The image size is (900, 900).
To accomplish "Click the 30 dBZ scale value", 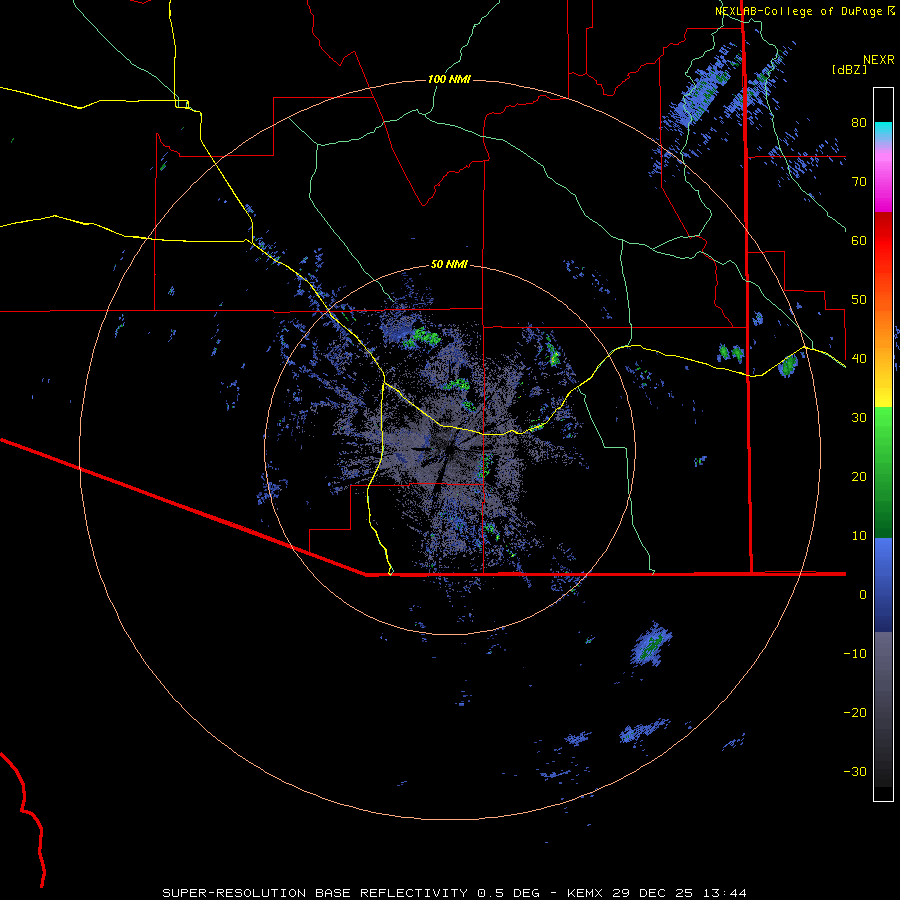I will [x=859, y=418].
